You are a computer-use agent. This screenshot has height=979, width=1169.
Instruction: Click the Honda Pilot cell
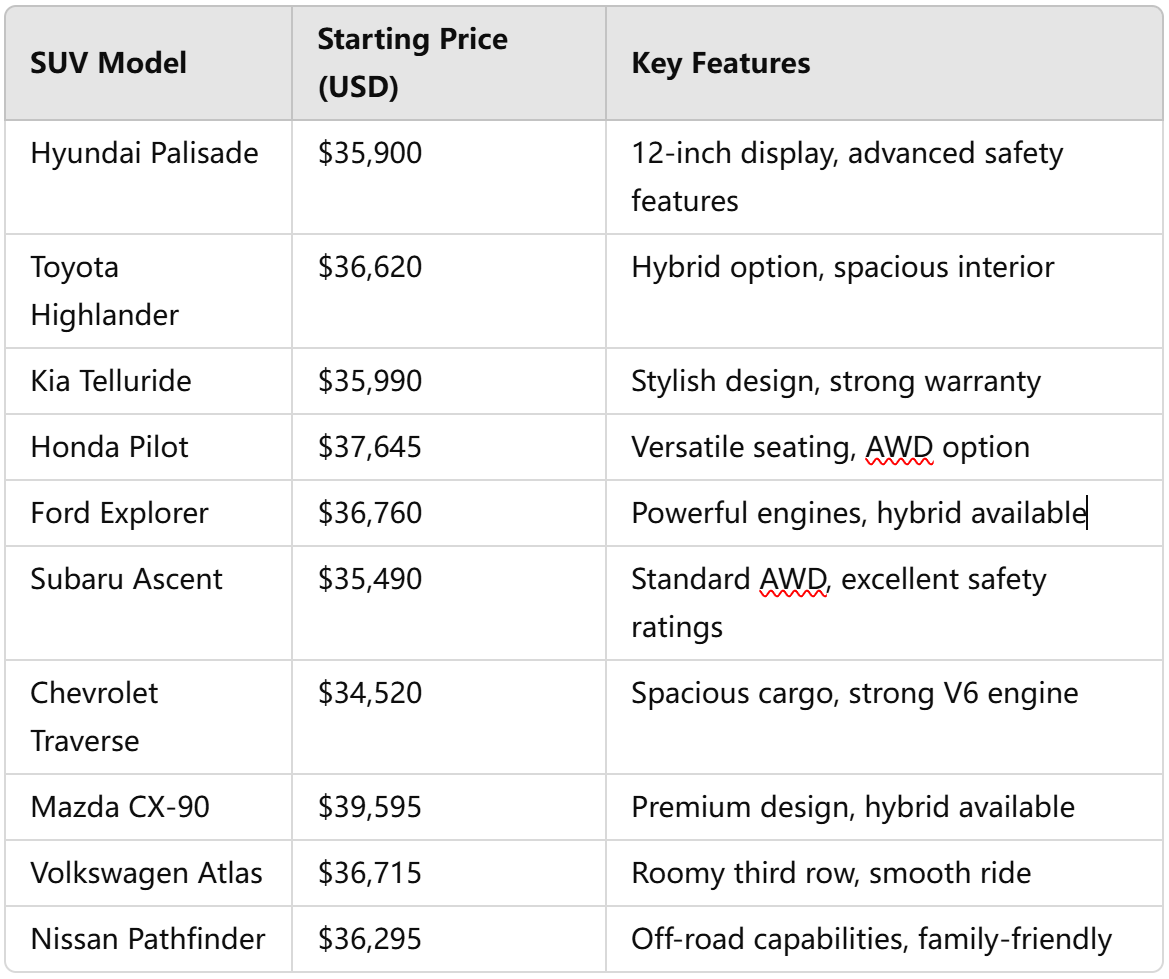tap(148, 447)
